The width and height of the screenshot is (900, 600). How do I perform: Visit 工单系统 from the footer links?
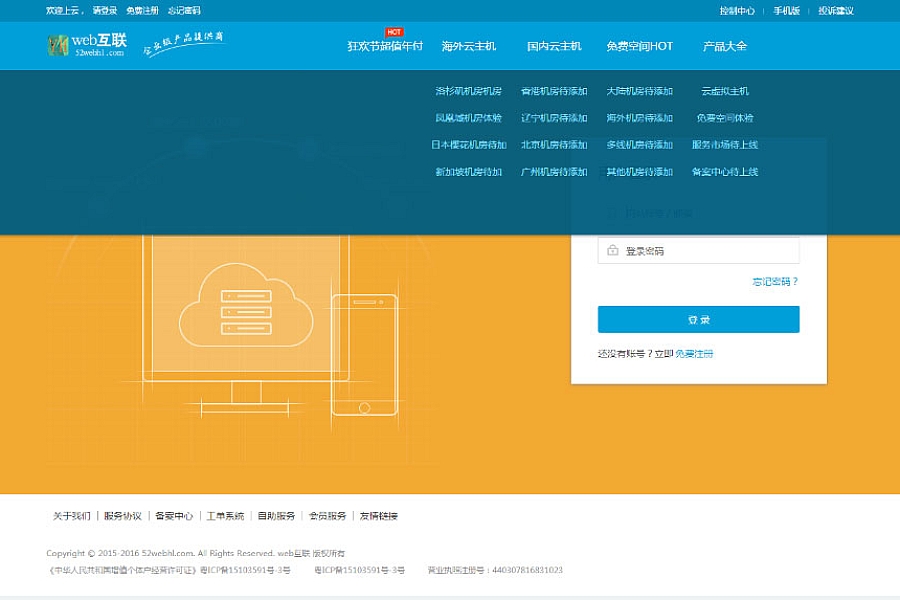pyautogui.click(x=225, y=516)
